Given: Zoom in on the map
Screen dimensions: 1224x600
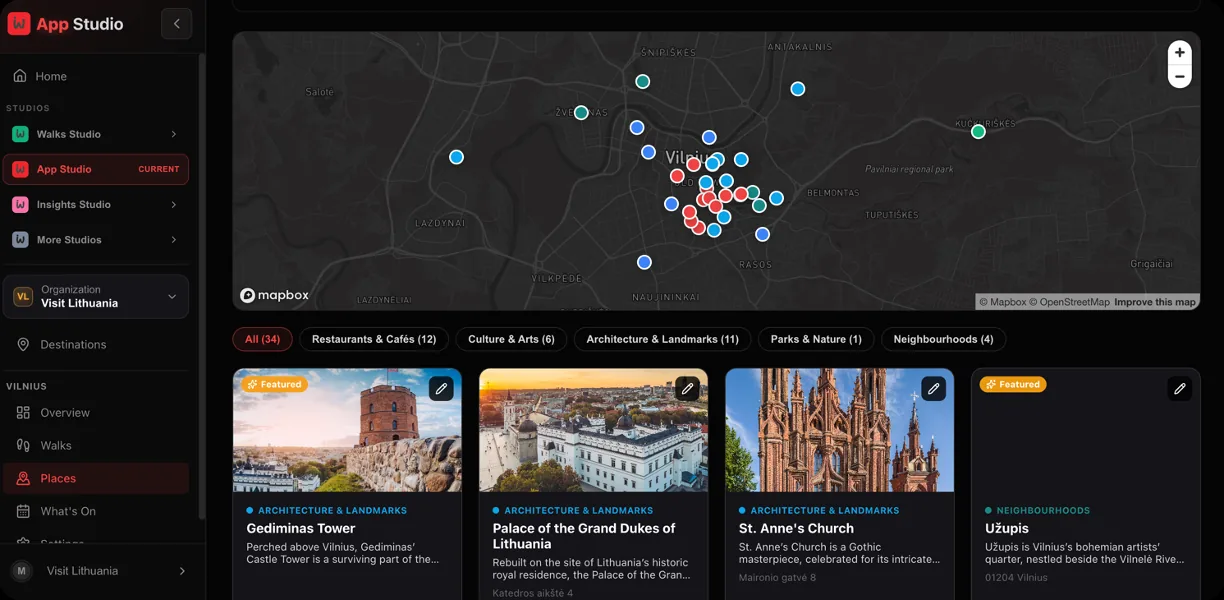Looking at the screenshot, I should (1180, 52).
